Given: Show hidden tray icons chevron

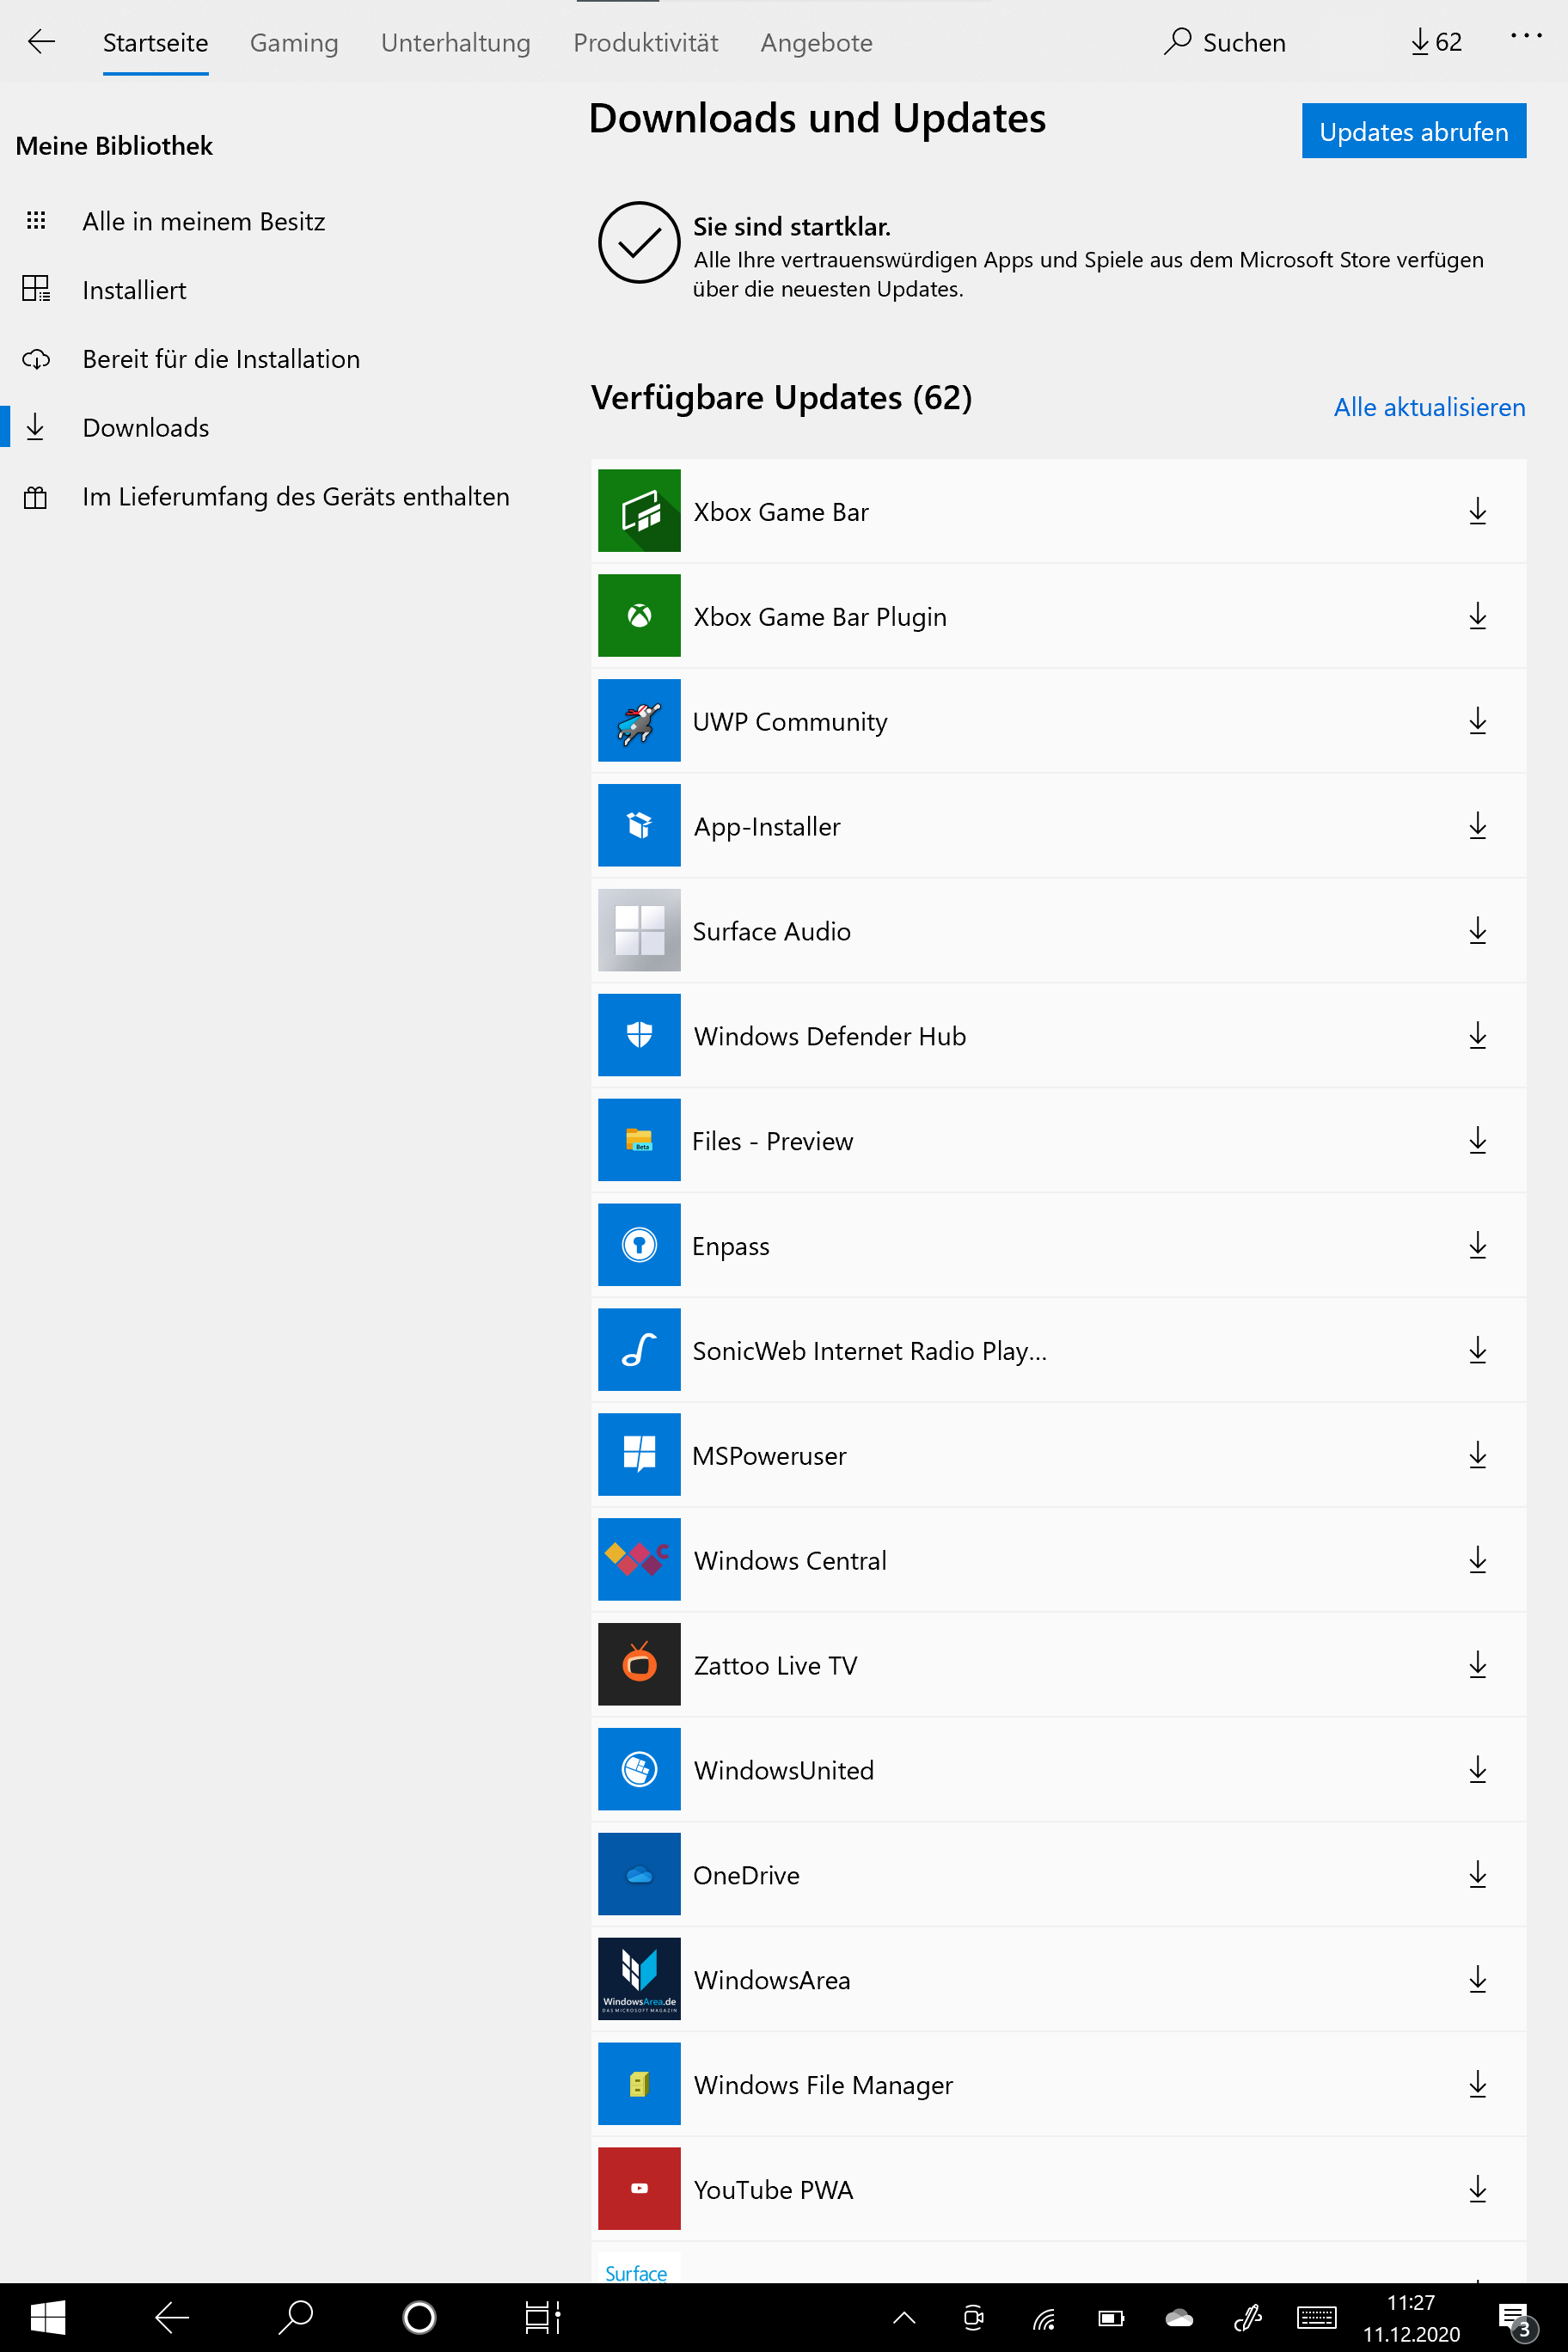Looking at the screenshot, I should [904, 2318].
